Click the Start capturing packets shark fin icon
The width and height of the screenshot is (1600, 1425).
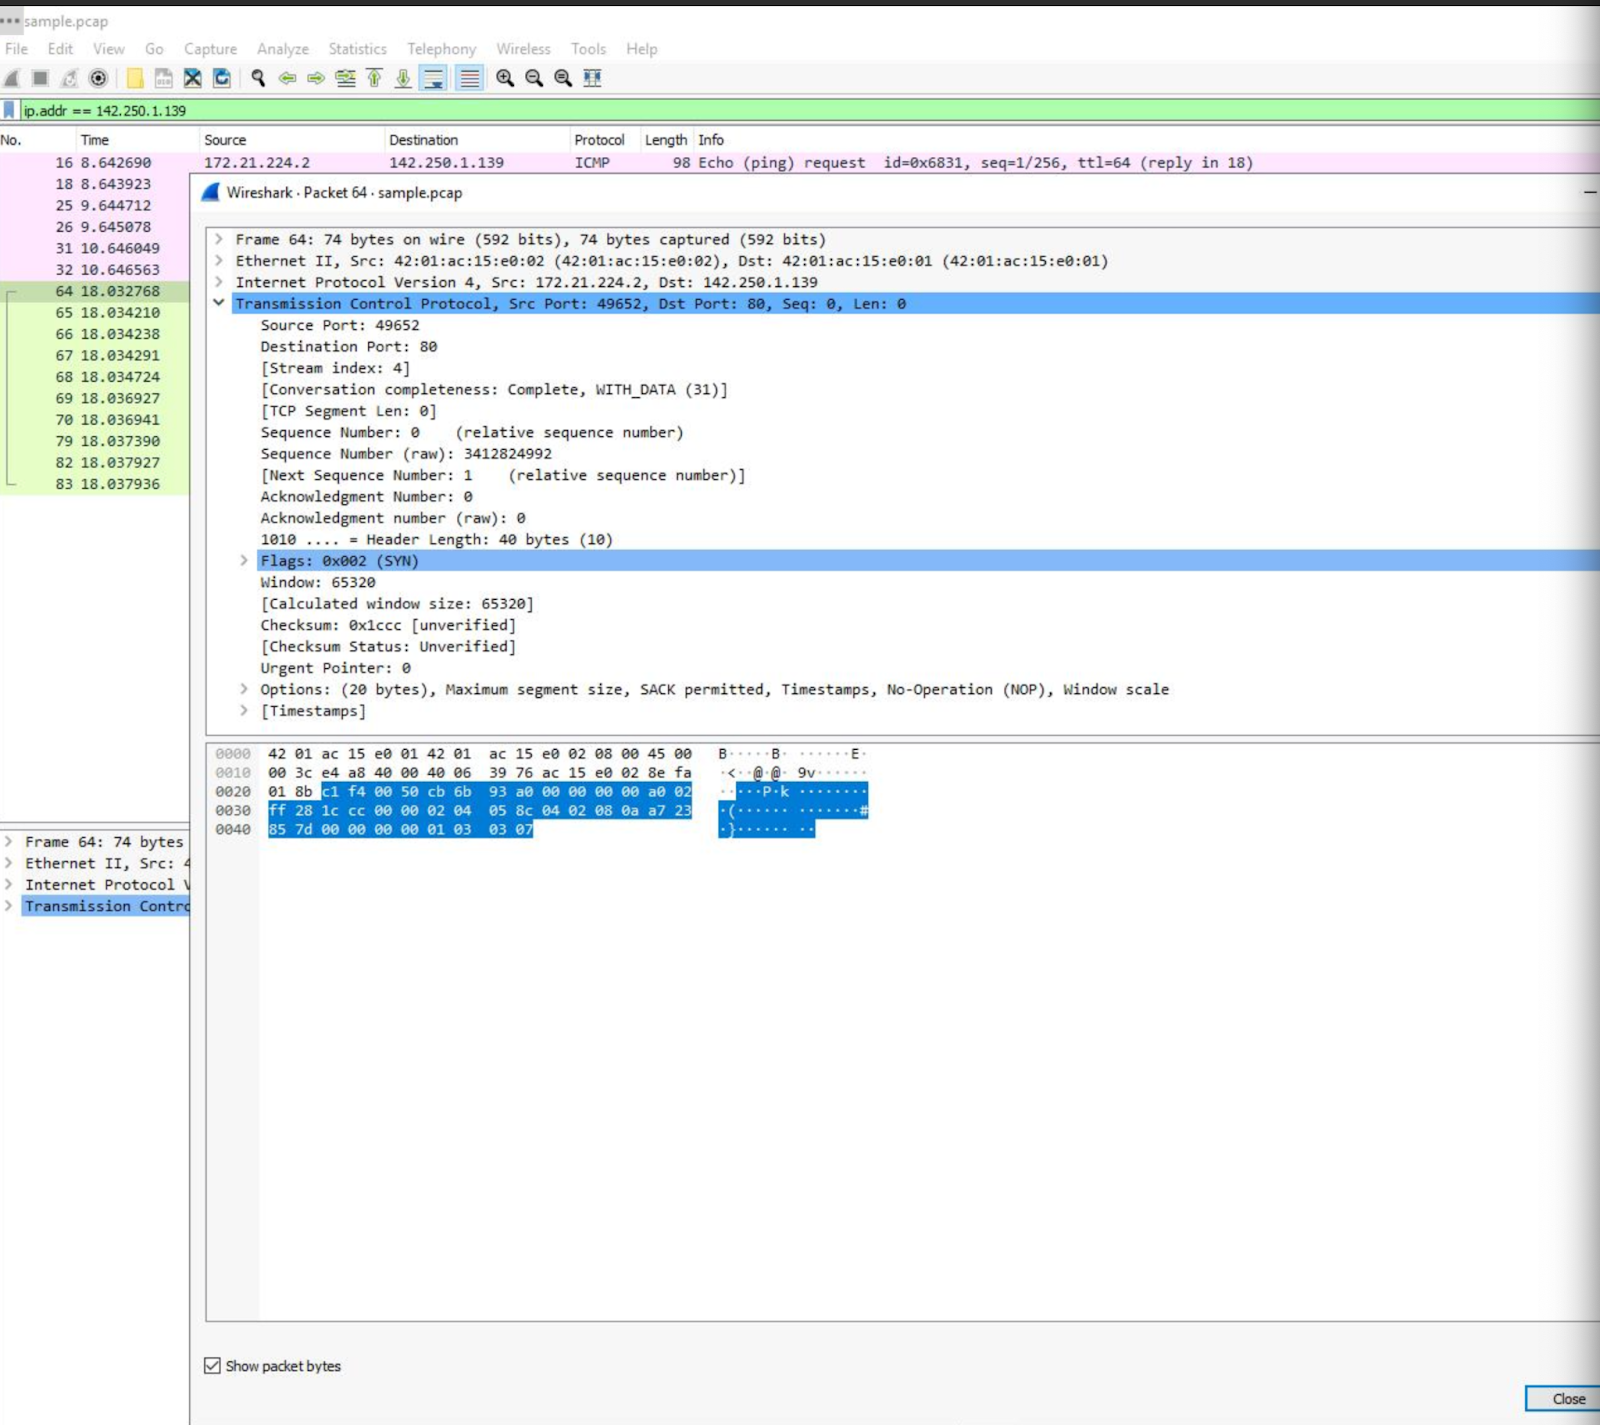point(12,78)
